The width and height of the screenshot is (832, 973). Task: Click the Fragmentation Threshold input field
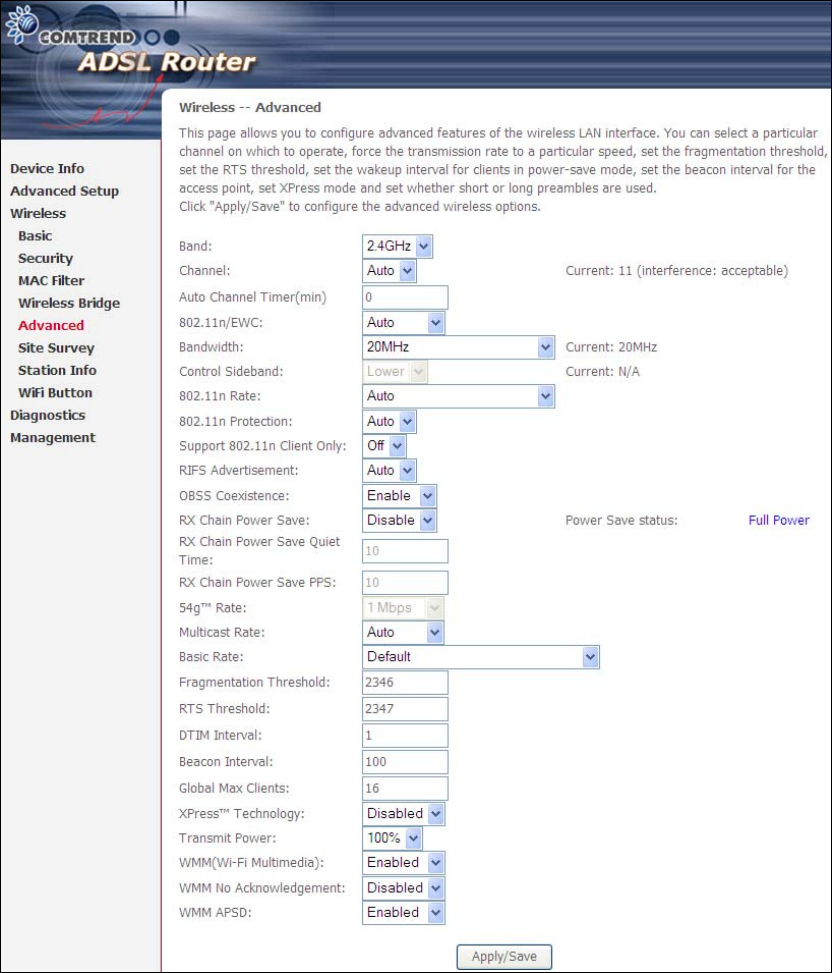(x=405, y=683)
